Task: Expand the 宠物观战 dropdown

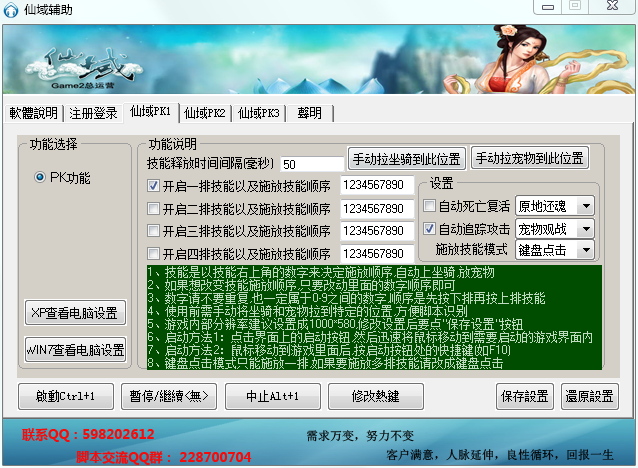Action: click(x=555, y=228)
